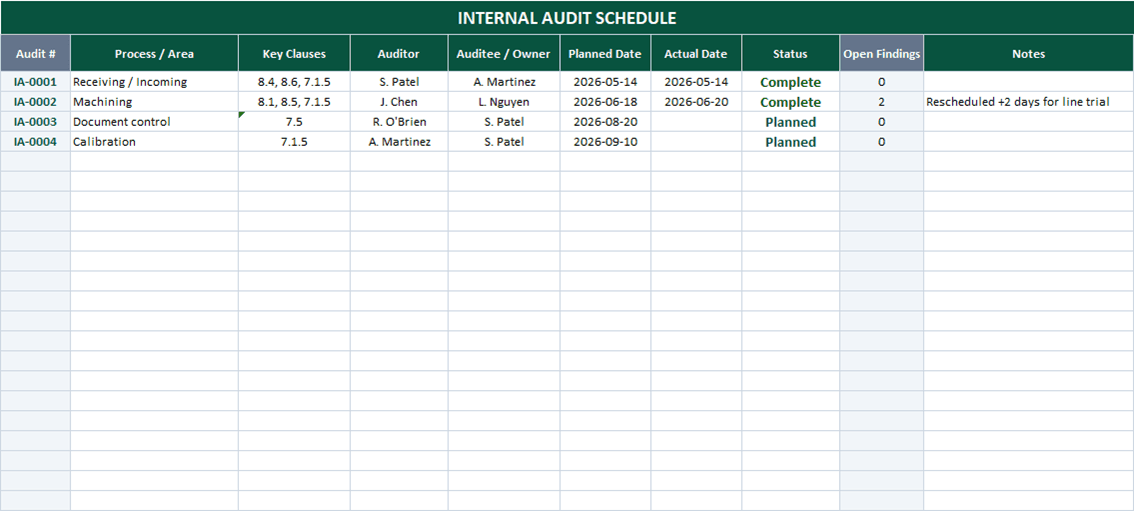Screen dimensions: 1134x511
Task: Select the Calibration row's 7.1.5 clause cell
Action: [294, 142]
